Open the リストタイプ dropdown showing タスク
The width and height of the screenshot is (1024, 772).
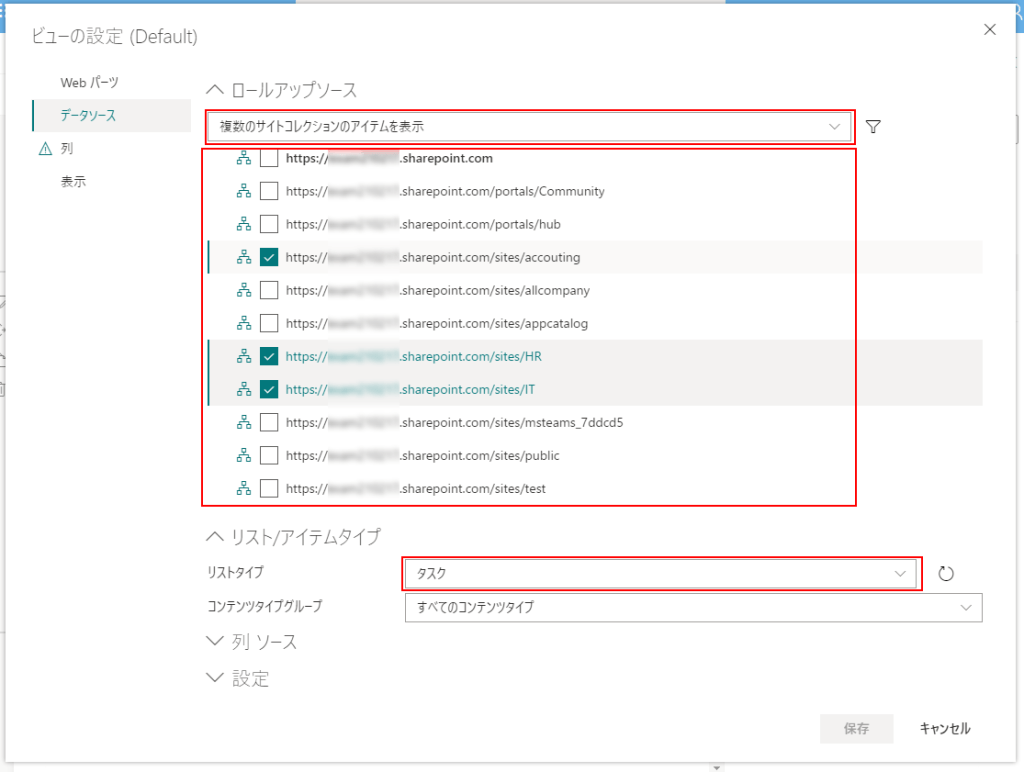pos(660,574)
